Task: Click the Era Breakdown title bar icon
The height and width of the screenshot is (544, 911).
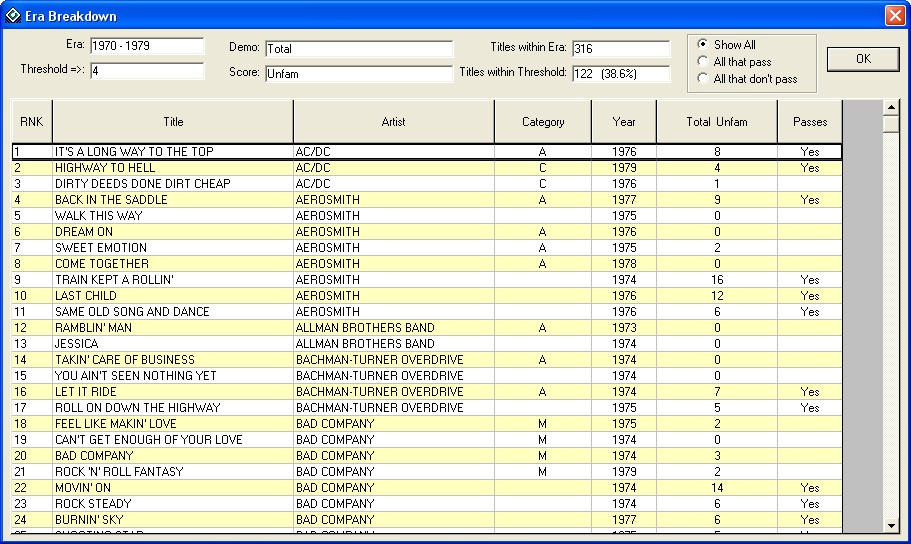Action: click(x=13, y=16)
